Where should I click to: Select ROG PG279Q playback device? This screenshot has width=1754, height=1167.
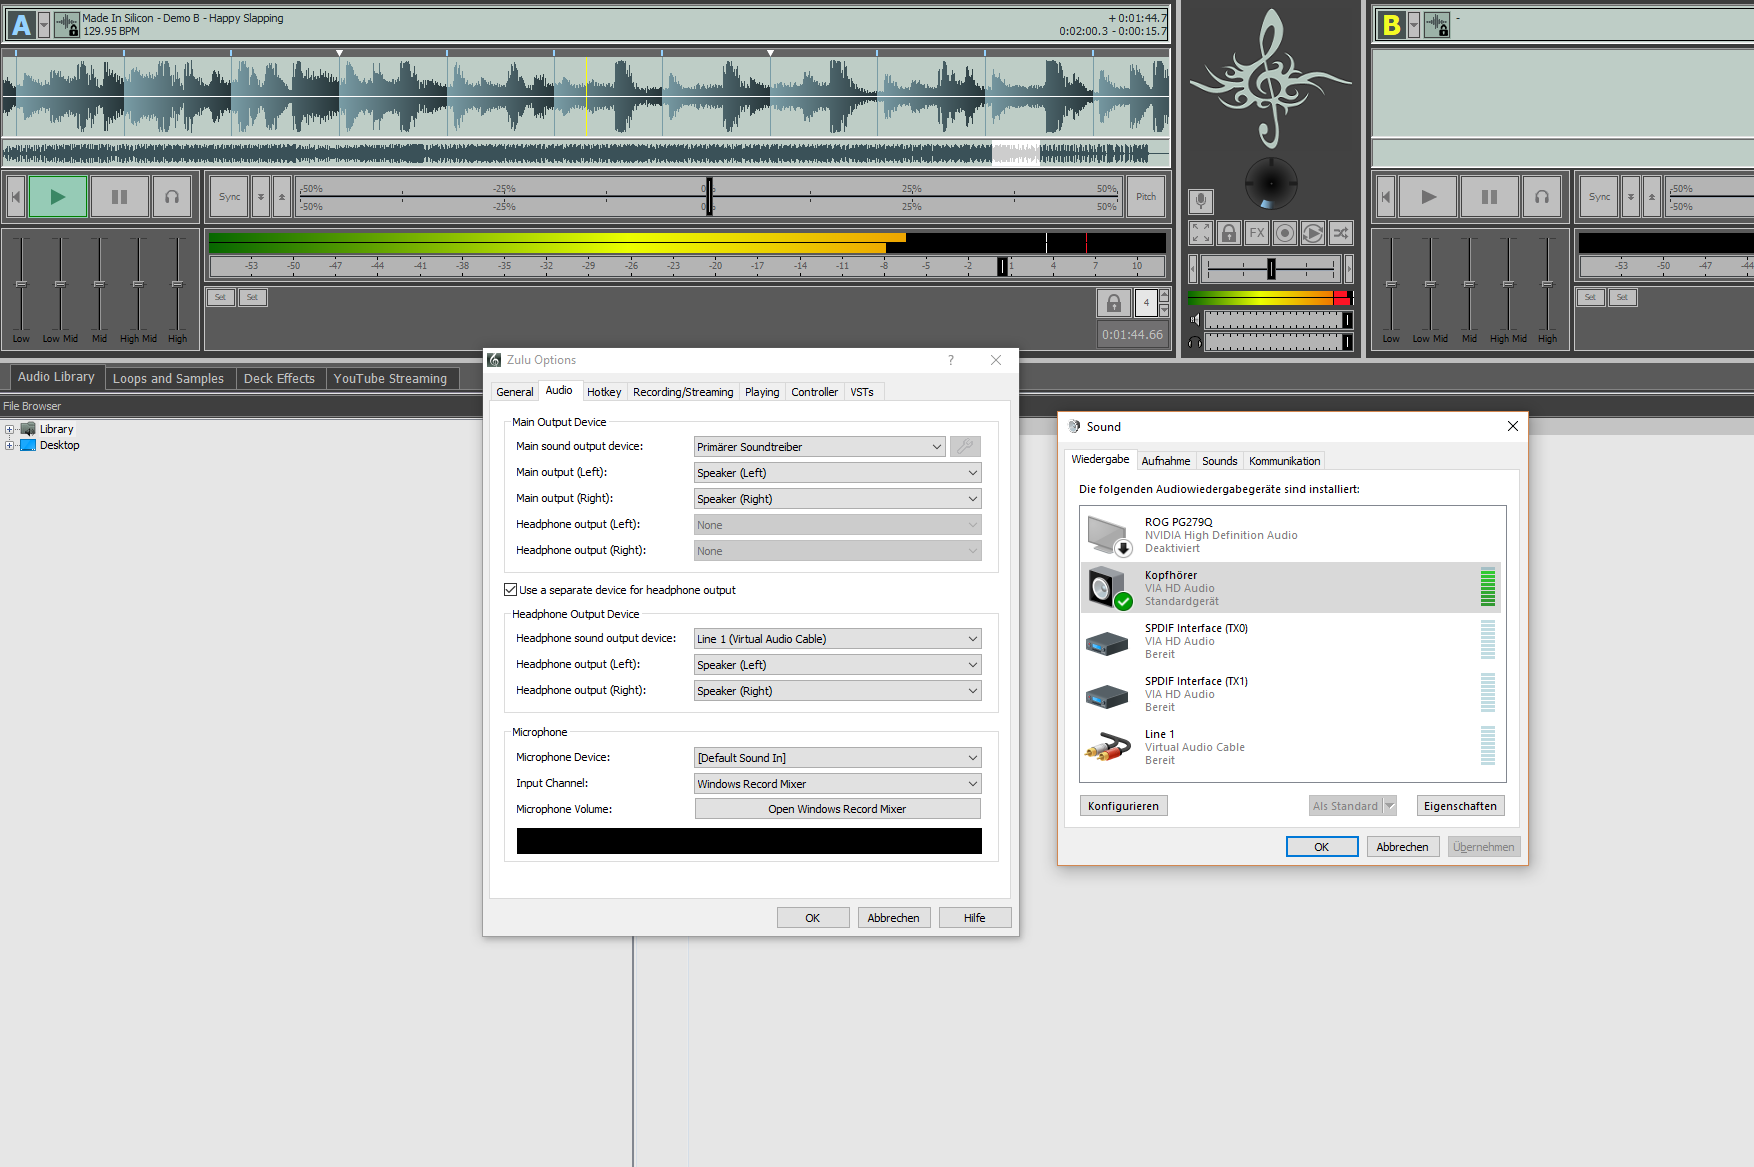pos(1291,535)
